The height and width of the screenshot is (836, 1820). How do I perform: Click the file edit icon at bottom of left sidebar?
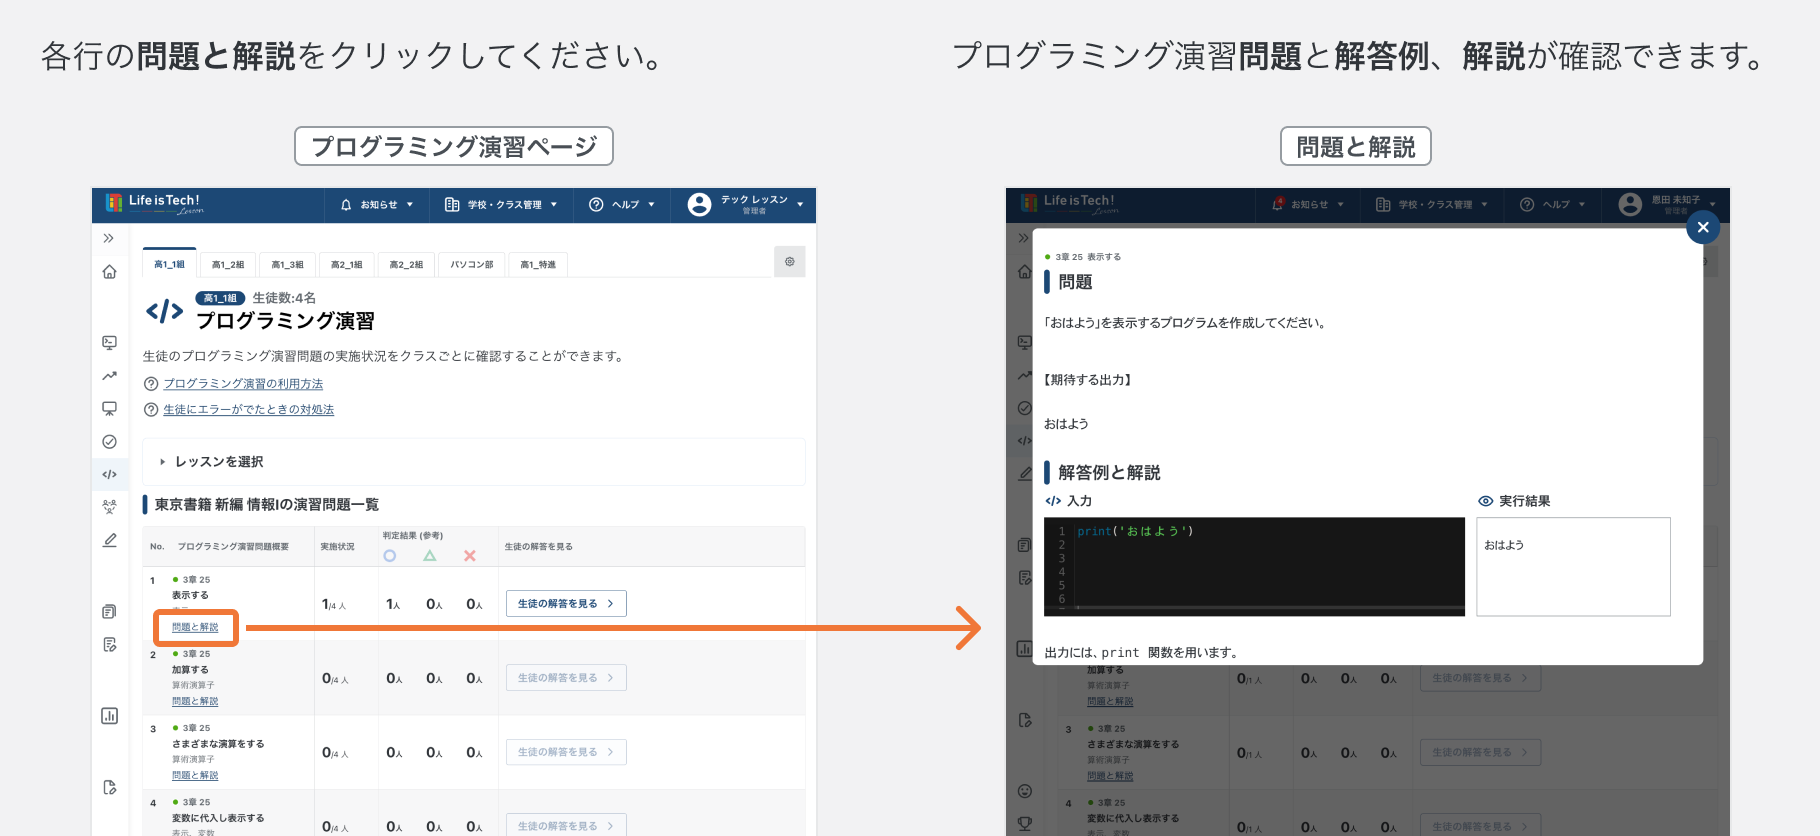(x=110, y=787)
